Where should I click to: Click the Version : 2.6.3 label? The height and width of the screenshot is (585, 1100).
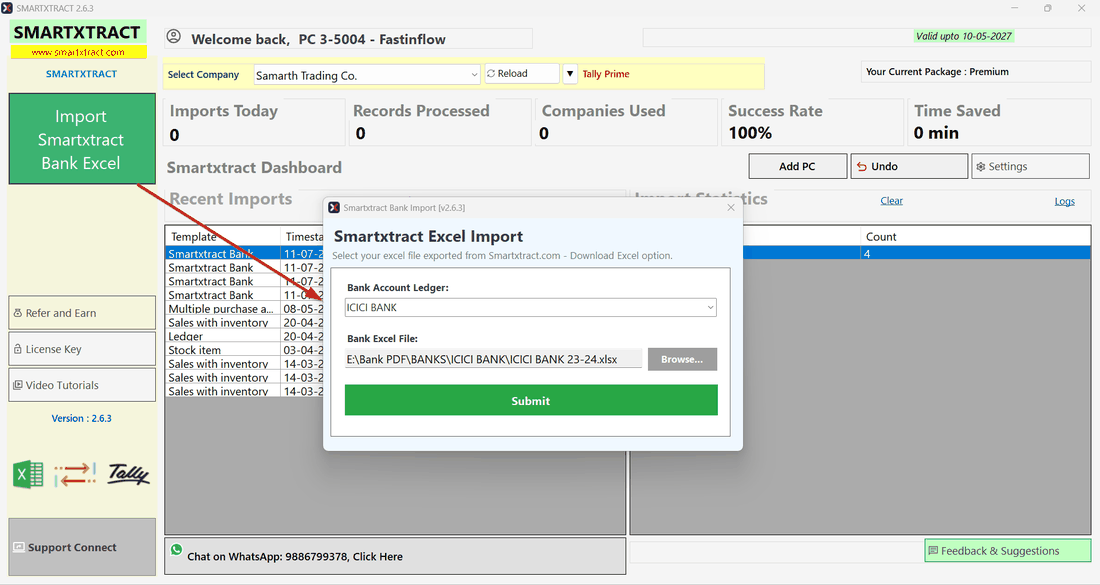[81, 418]
